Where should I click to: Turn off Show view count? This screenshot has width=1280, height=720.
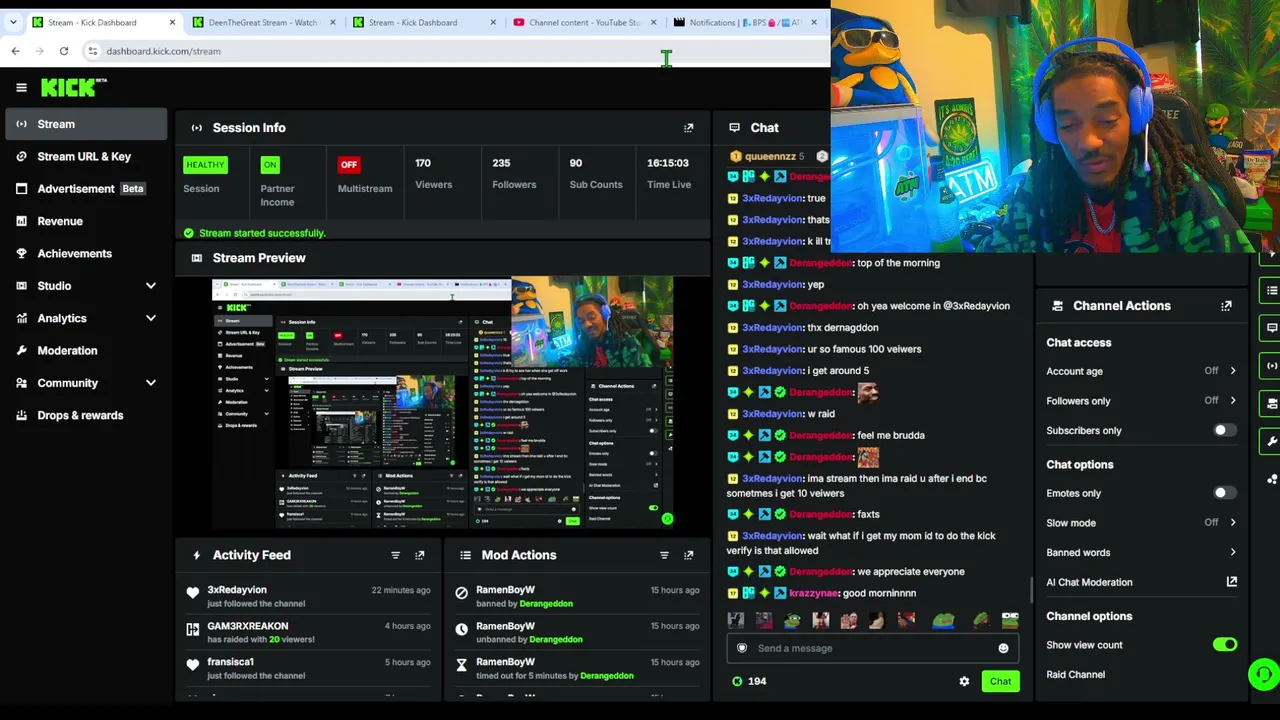tap(1224, 645)
